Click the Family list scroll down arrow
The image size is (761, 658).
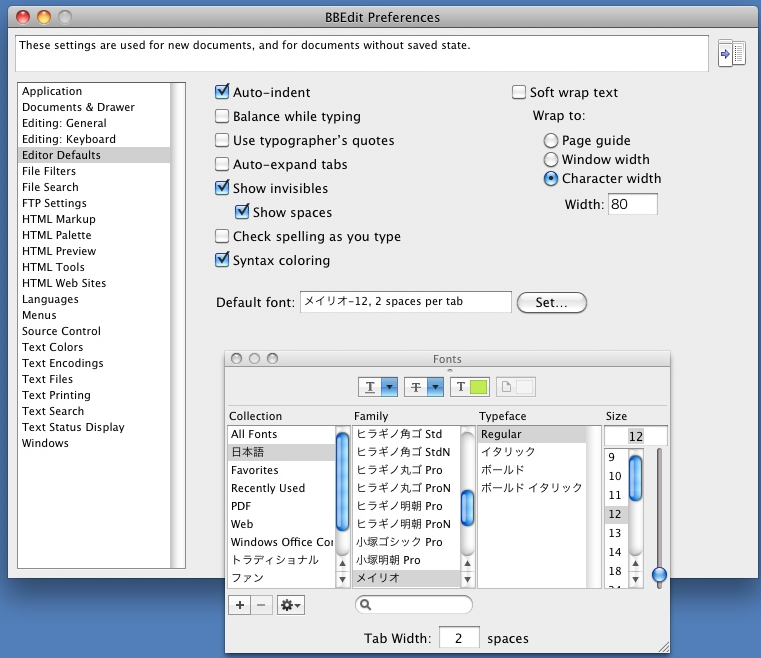pyautogui.click(x=467, y=581)
